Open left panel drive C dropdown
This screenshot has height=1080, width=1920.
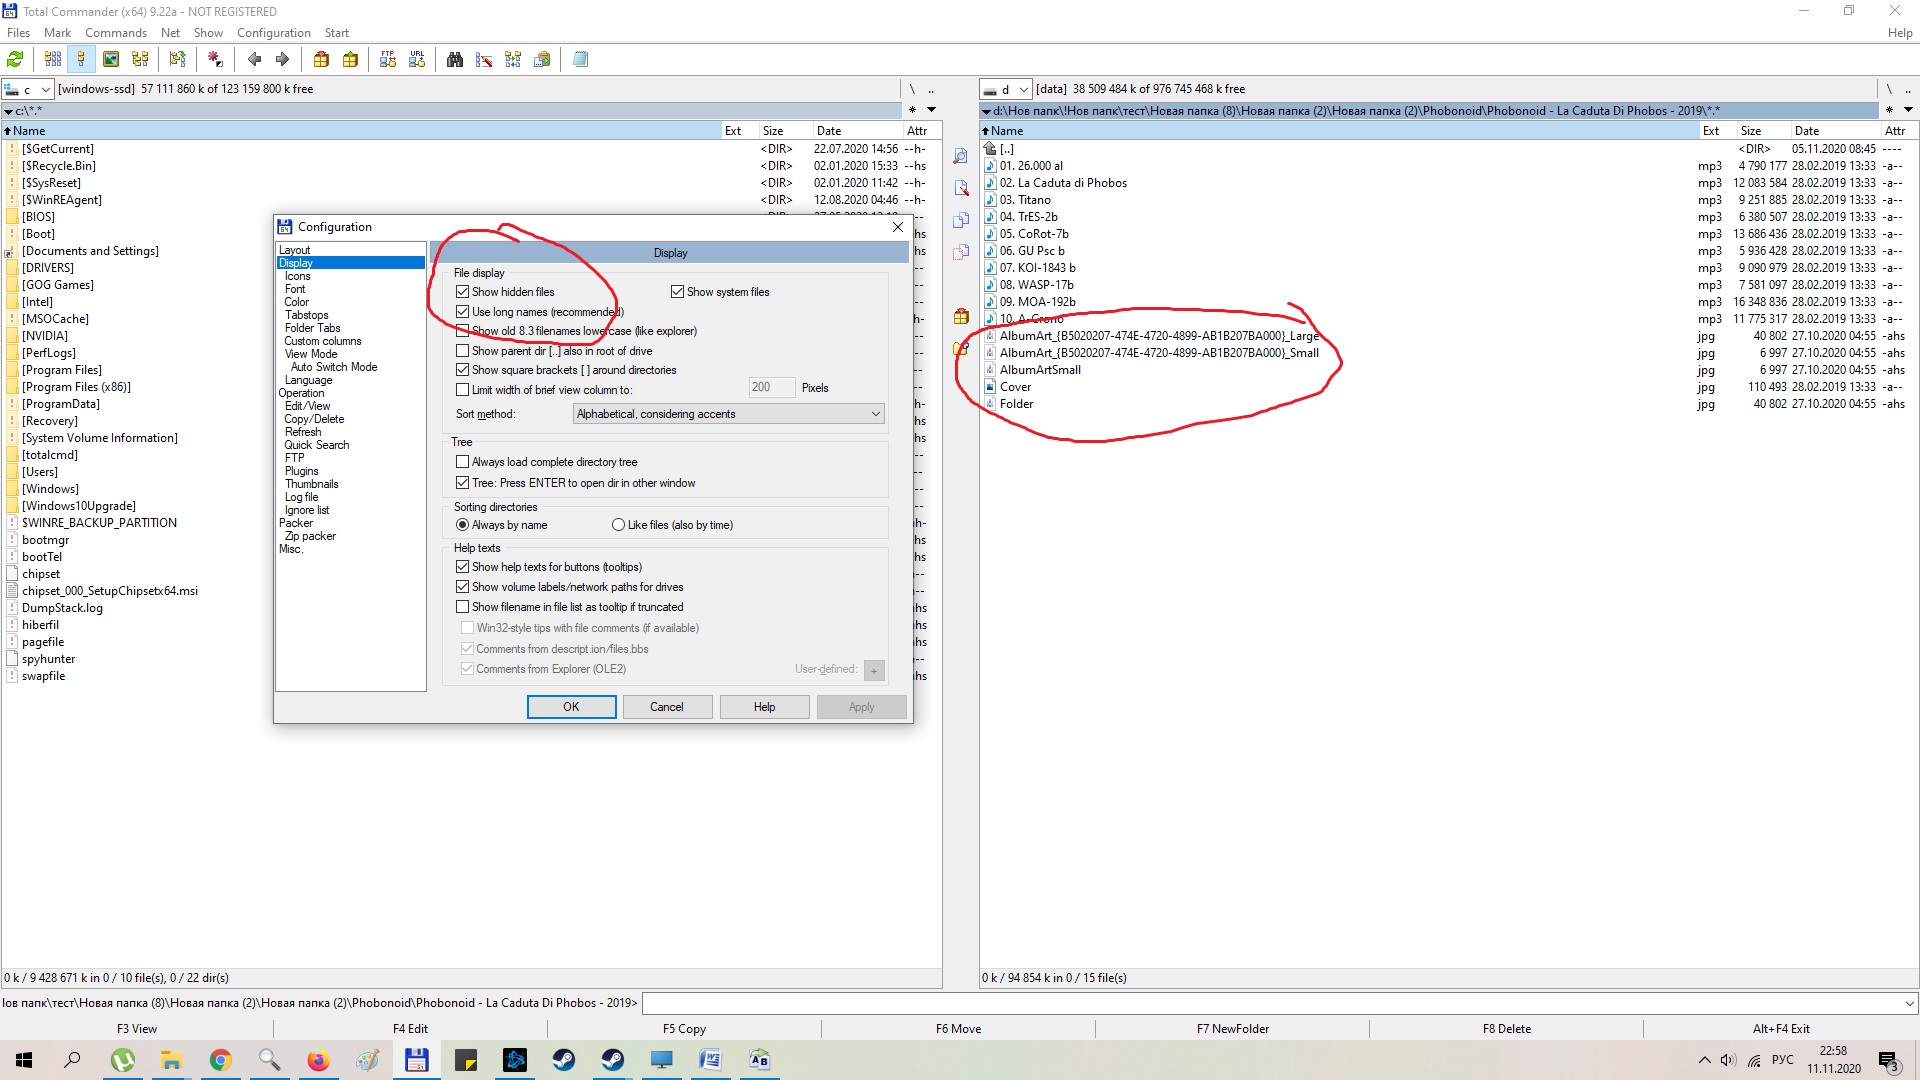pos(28,89)
